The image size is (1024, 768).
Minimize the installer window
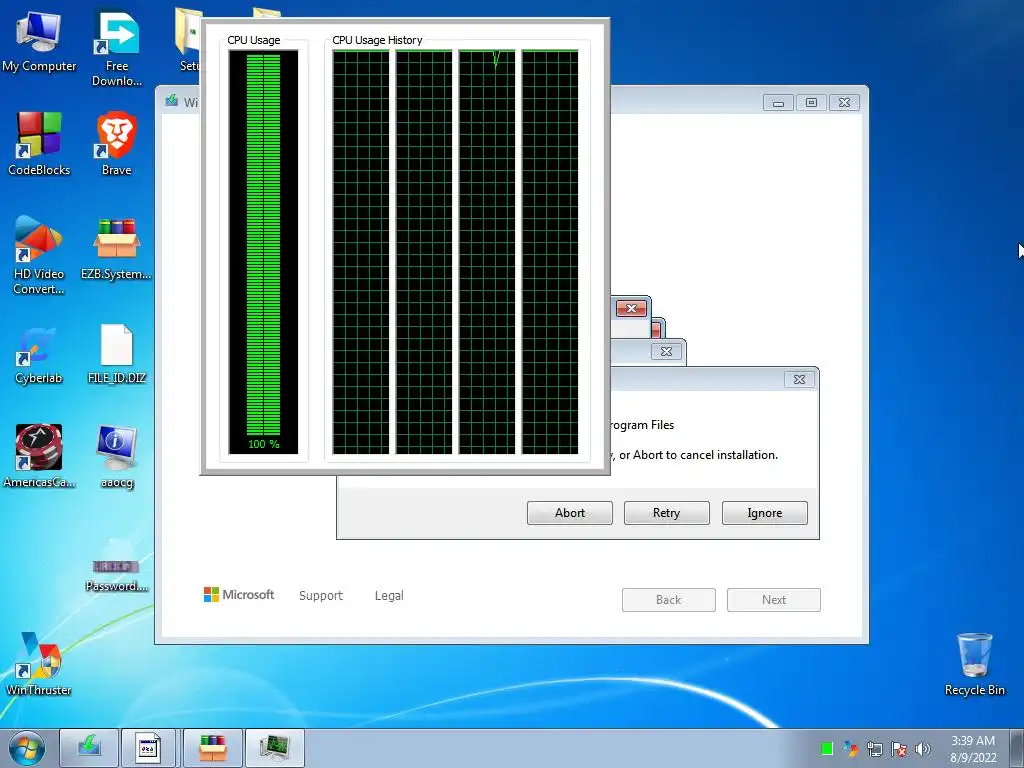tap(778, 103)
